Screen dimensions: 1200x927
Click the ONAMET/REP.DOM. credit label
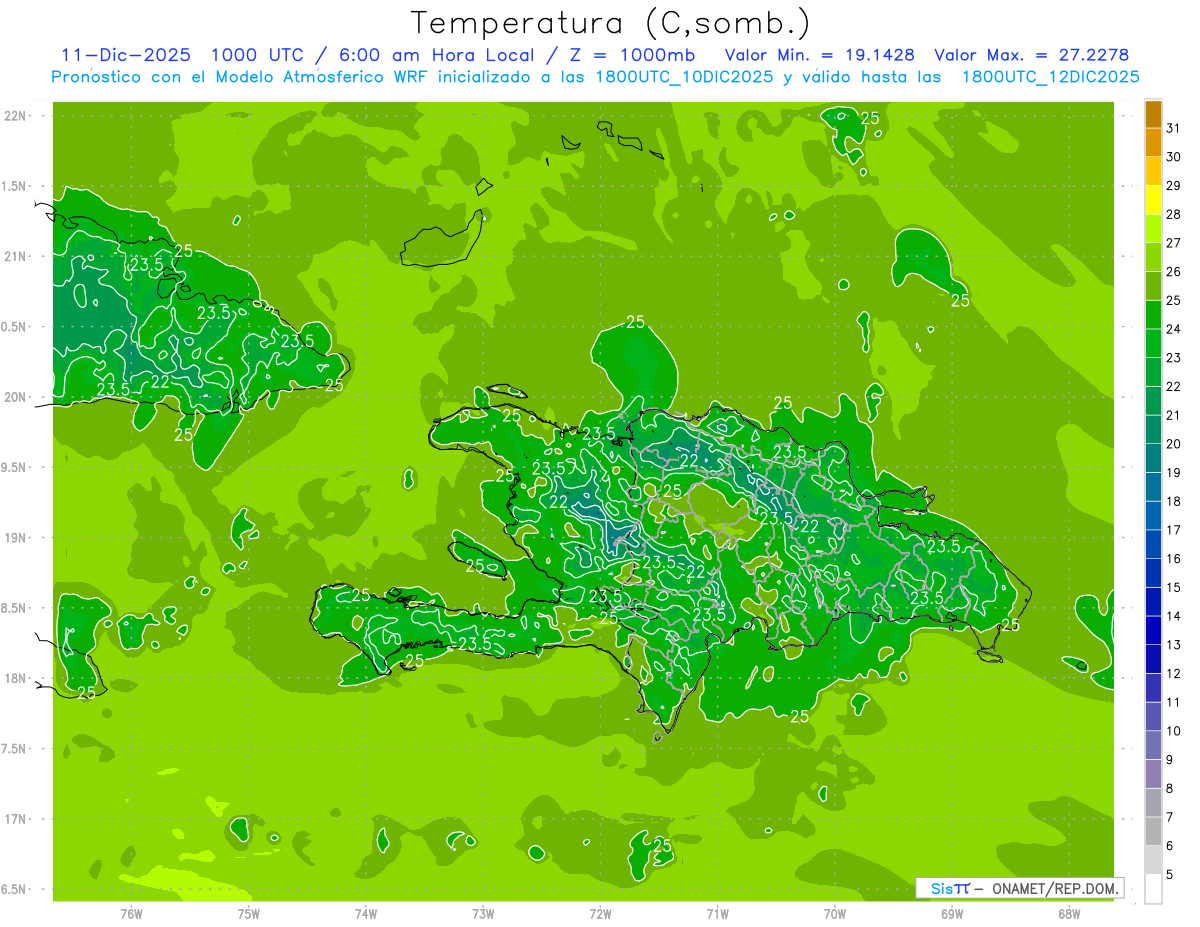tap(1054, 888)
